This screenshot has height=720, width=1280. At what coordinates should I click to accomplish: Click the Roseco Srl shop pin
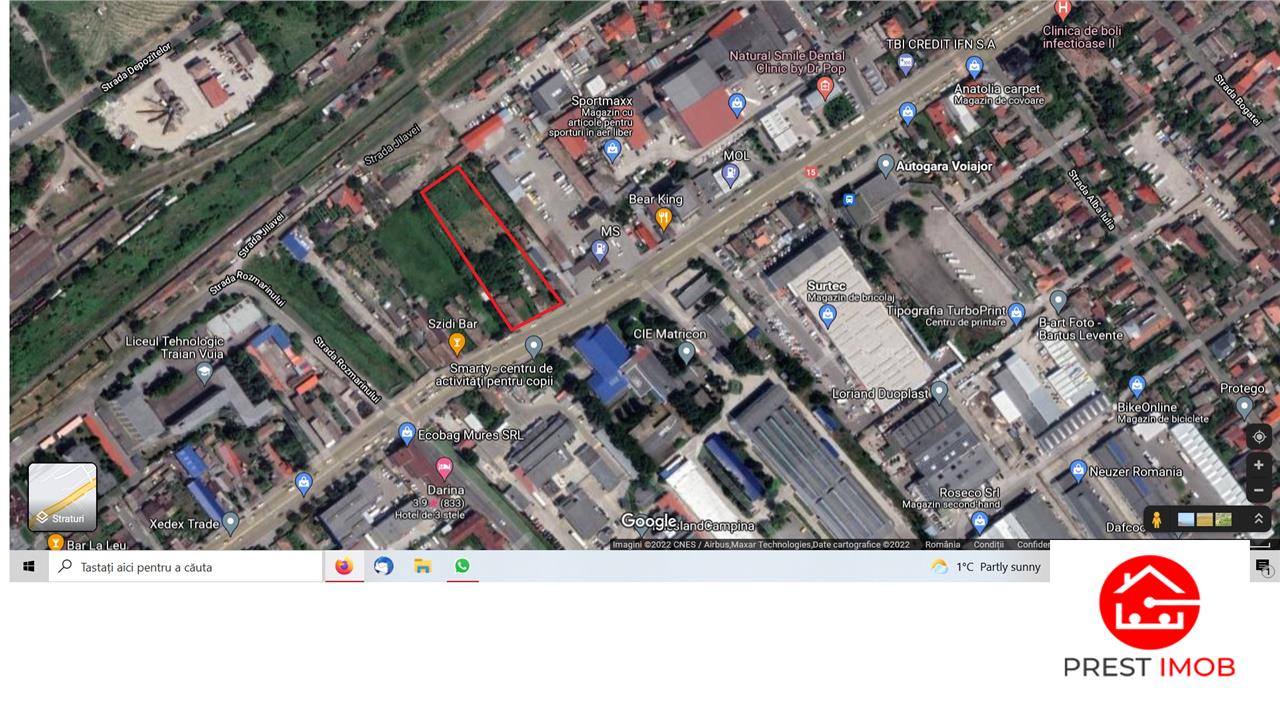979,522
